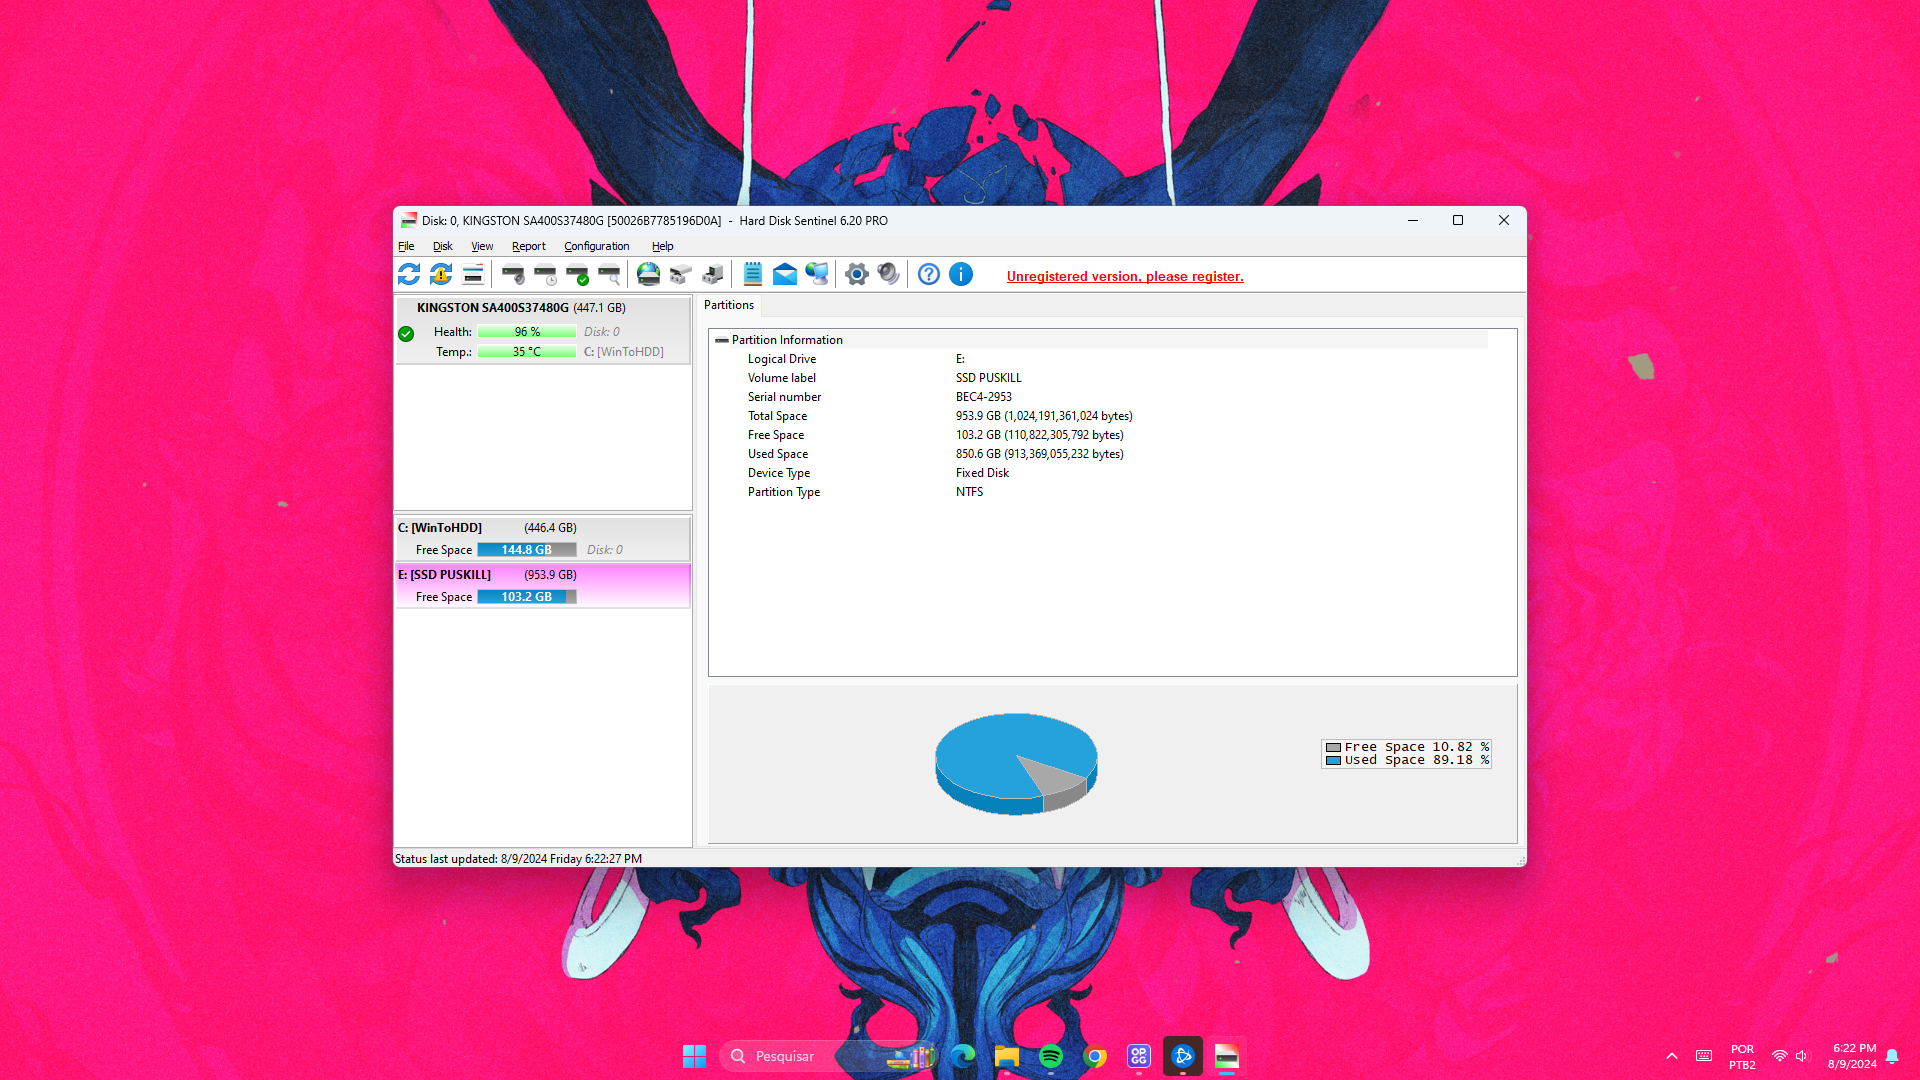The width and height of the screenshot is (1920, 1080).
Task: Click Hard Disk Sentinel taskbar icon
Action: point(1227,1056)
